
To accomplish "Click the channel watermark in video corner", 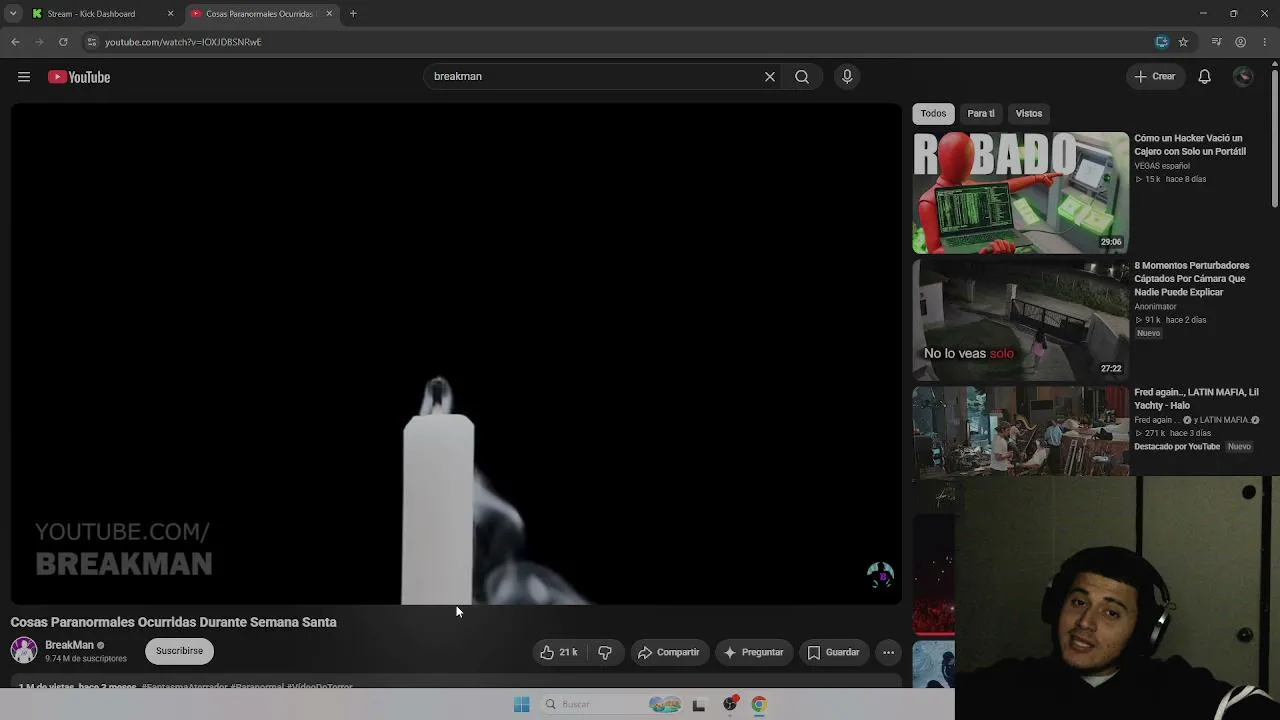I will (880, 574).
